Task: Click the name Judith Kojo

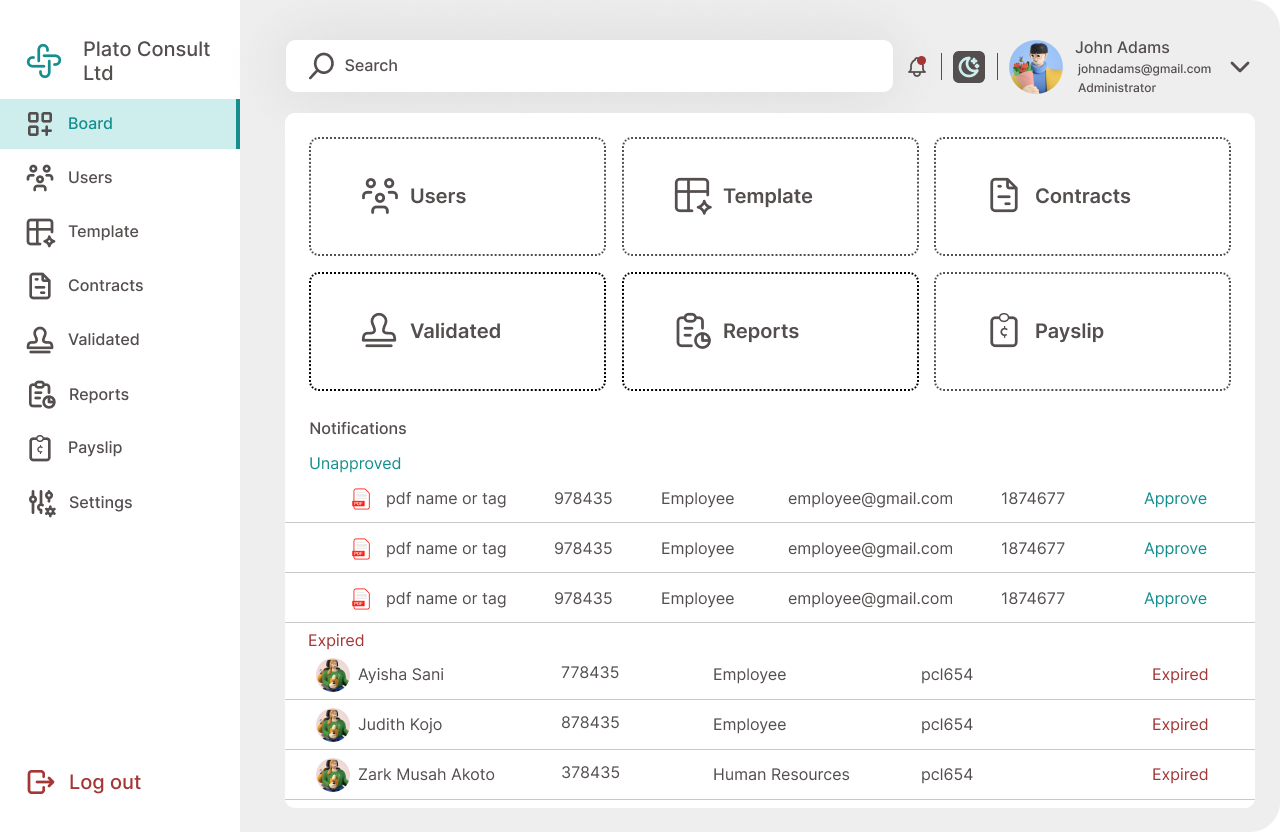Action: pyautogui.click(x=400, y=725)
